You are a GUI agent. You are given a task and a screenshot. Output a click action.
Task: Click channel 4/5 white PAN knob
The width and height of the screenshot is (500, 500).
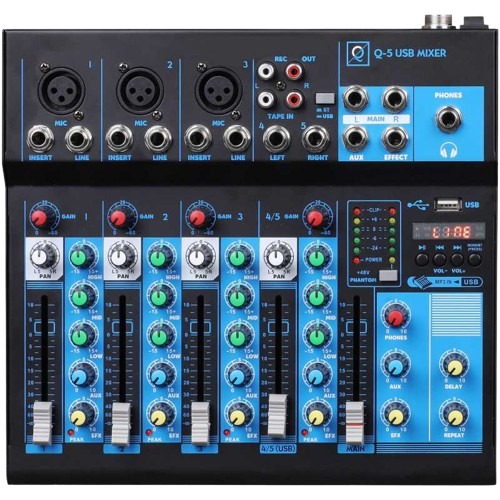276,257
